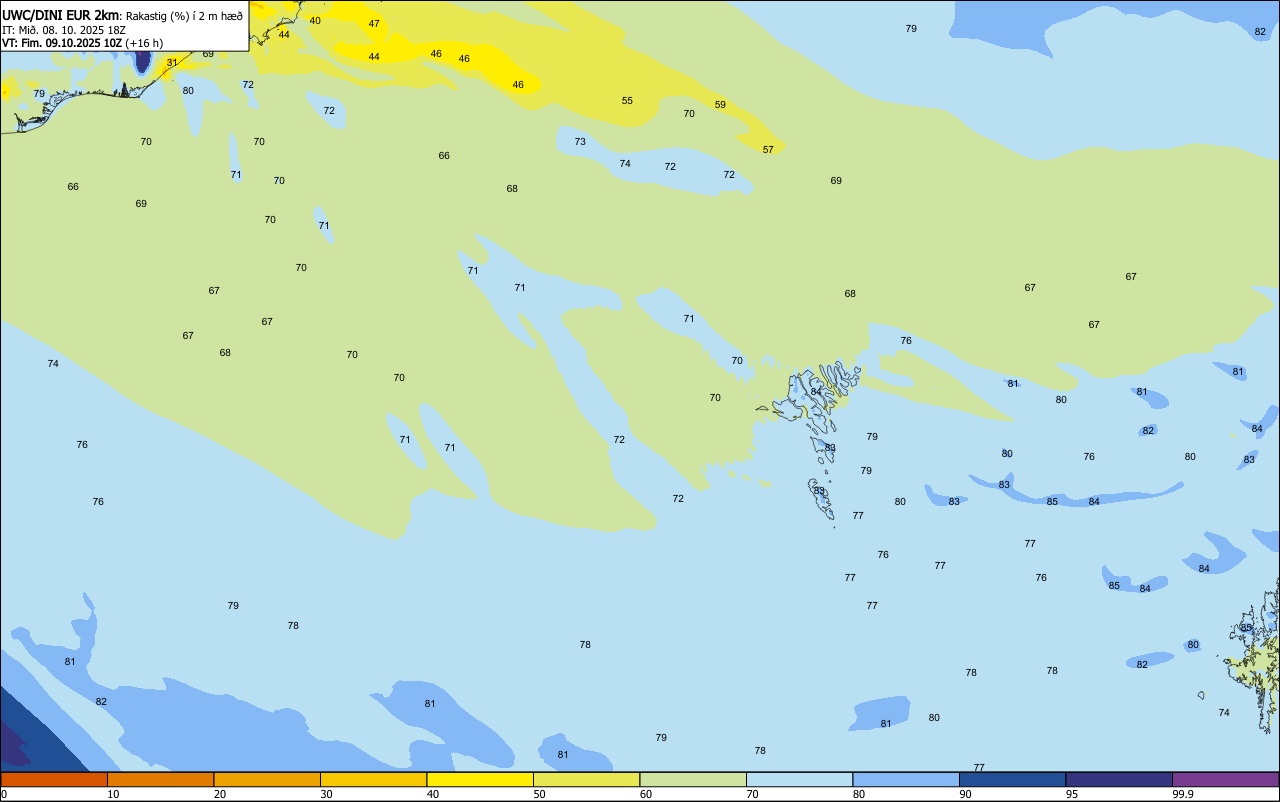Click the medium blue 80–90 legend swatch
Image resolution: width=1280 pixels, height=802 pixels.
[906, 779]
